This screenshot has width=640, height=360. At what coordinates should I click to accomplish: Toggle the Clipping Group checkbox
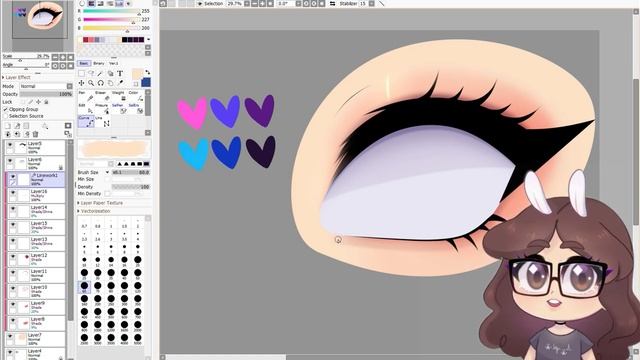click(x=5, y=109)
